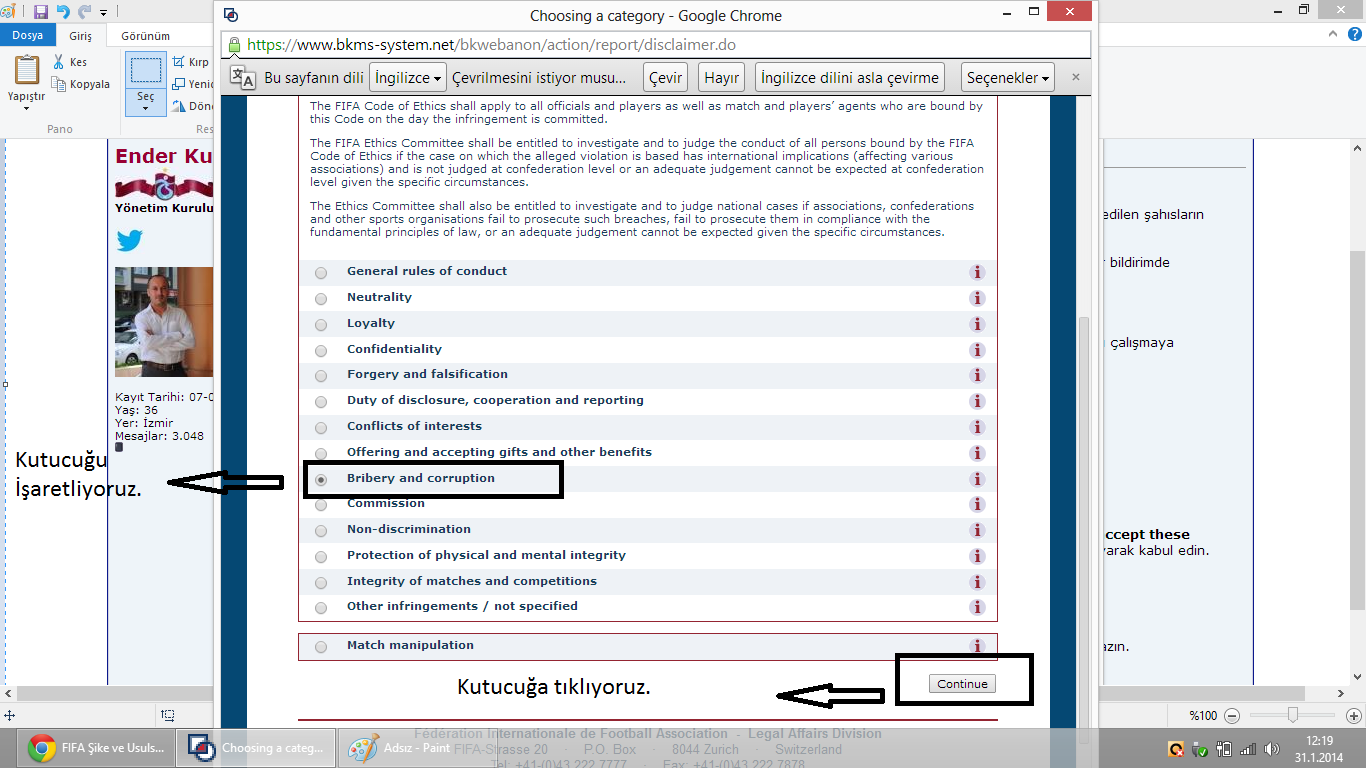The image size is (1366, 768).
Task: Click the Save icon in Paint's quick access toolbar
Action: (41, 12)
